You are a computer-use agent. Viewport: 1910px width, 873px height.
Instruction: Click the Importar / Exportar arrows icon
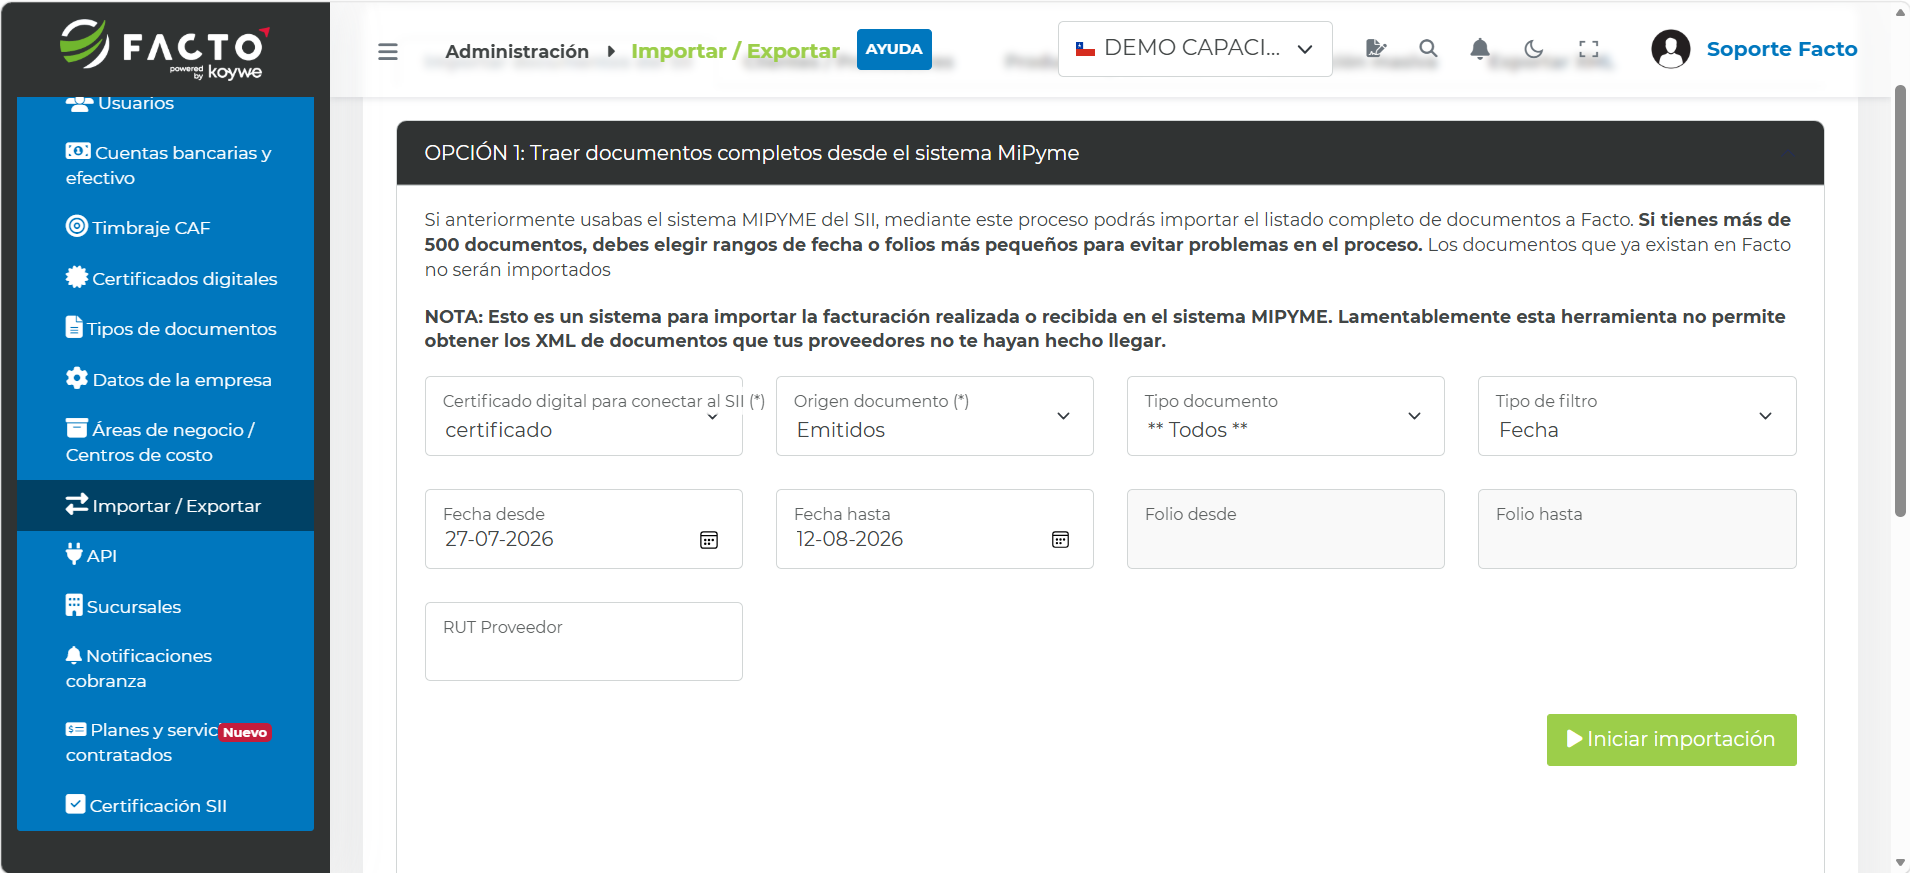(x=77, y=504)
